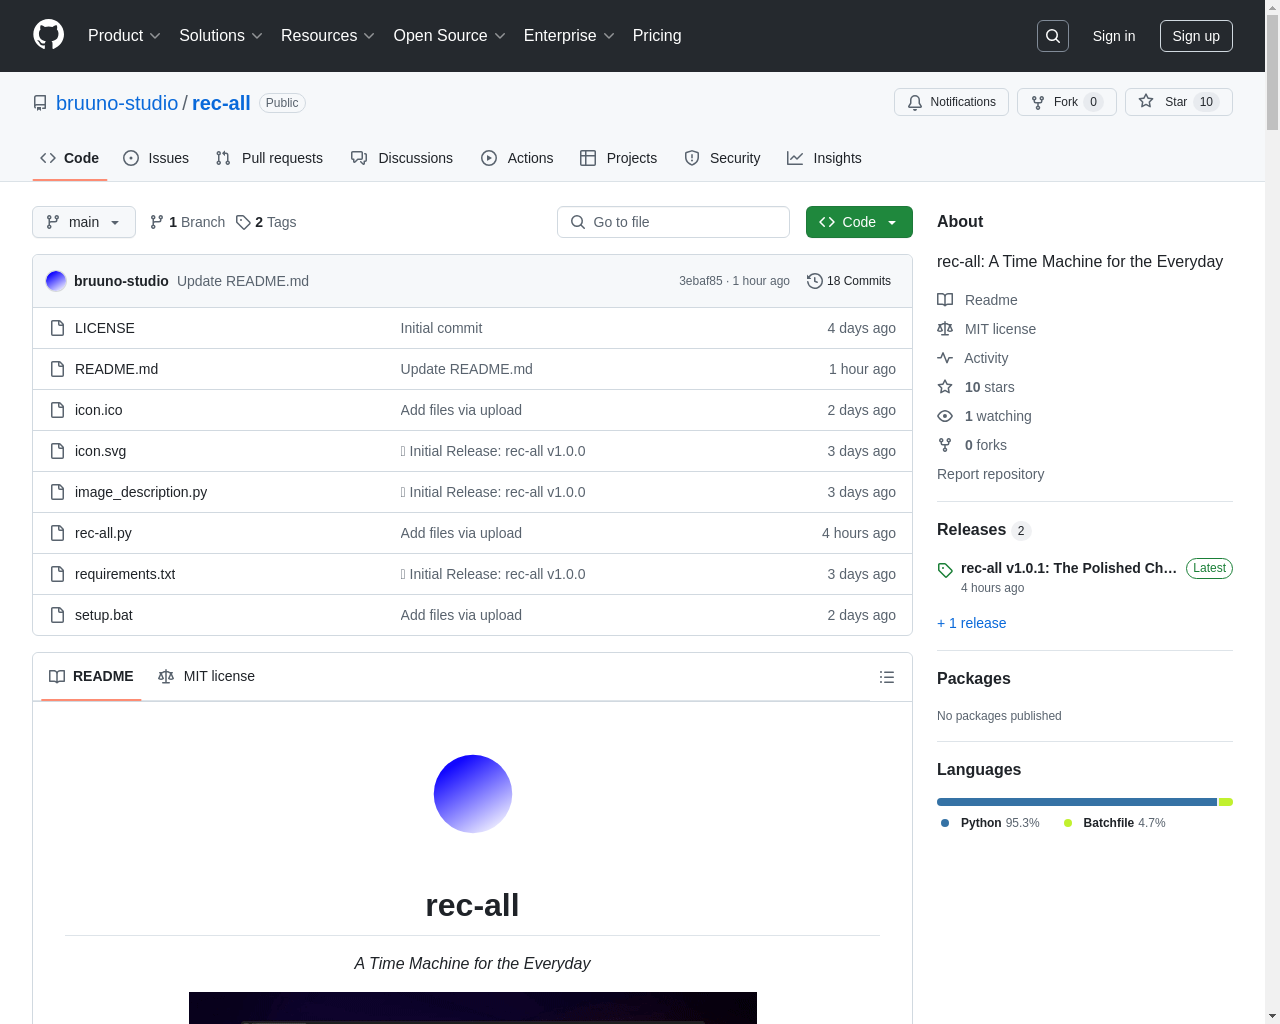Click the MIT license scales icon

click(944, 329)
